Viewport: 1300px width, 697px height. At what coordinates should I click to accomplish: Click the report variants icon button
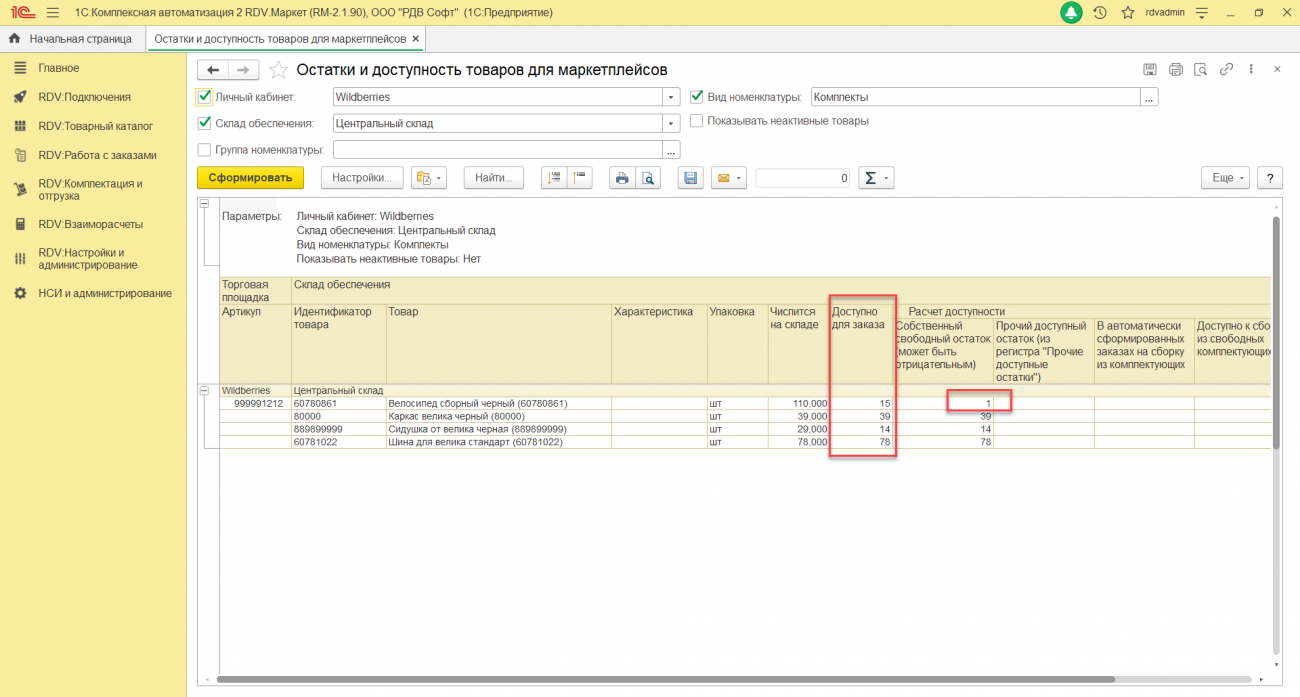[x=429, y=178]
